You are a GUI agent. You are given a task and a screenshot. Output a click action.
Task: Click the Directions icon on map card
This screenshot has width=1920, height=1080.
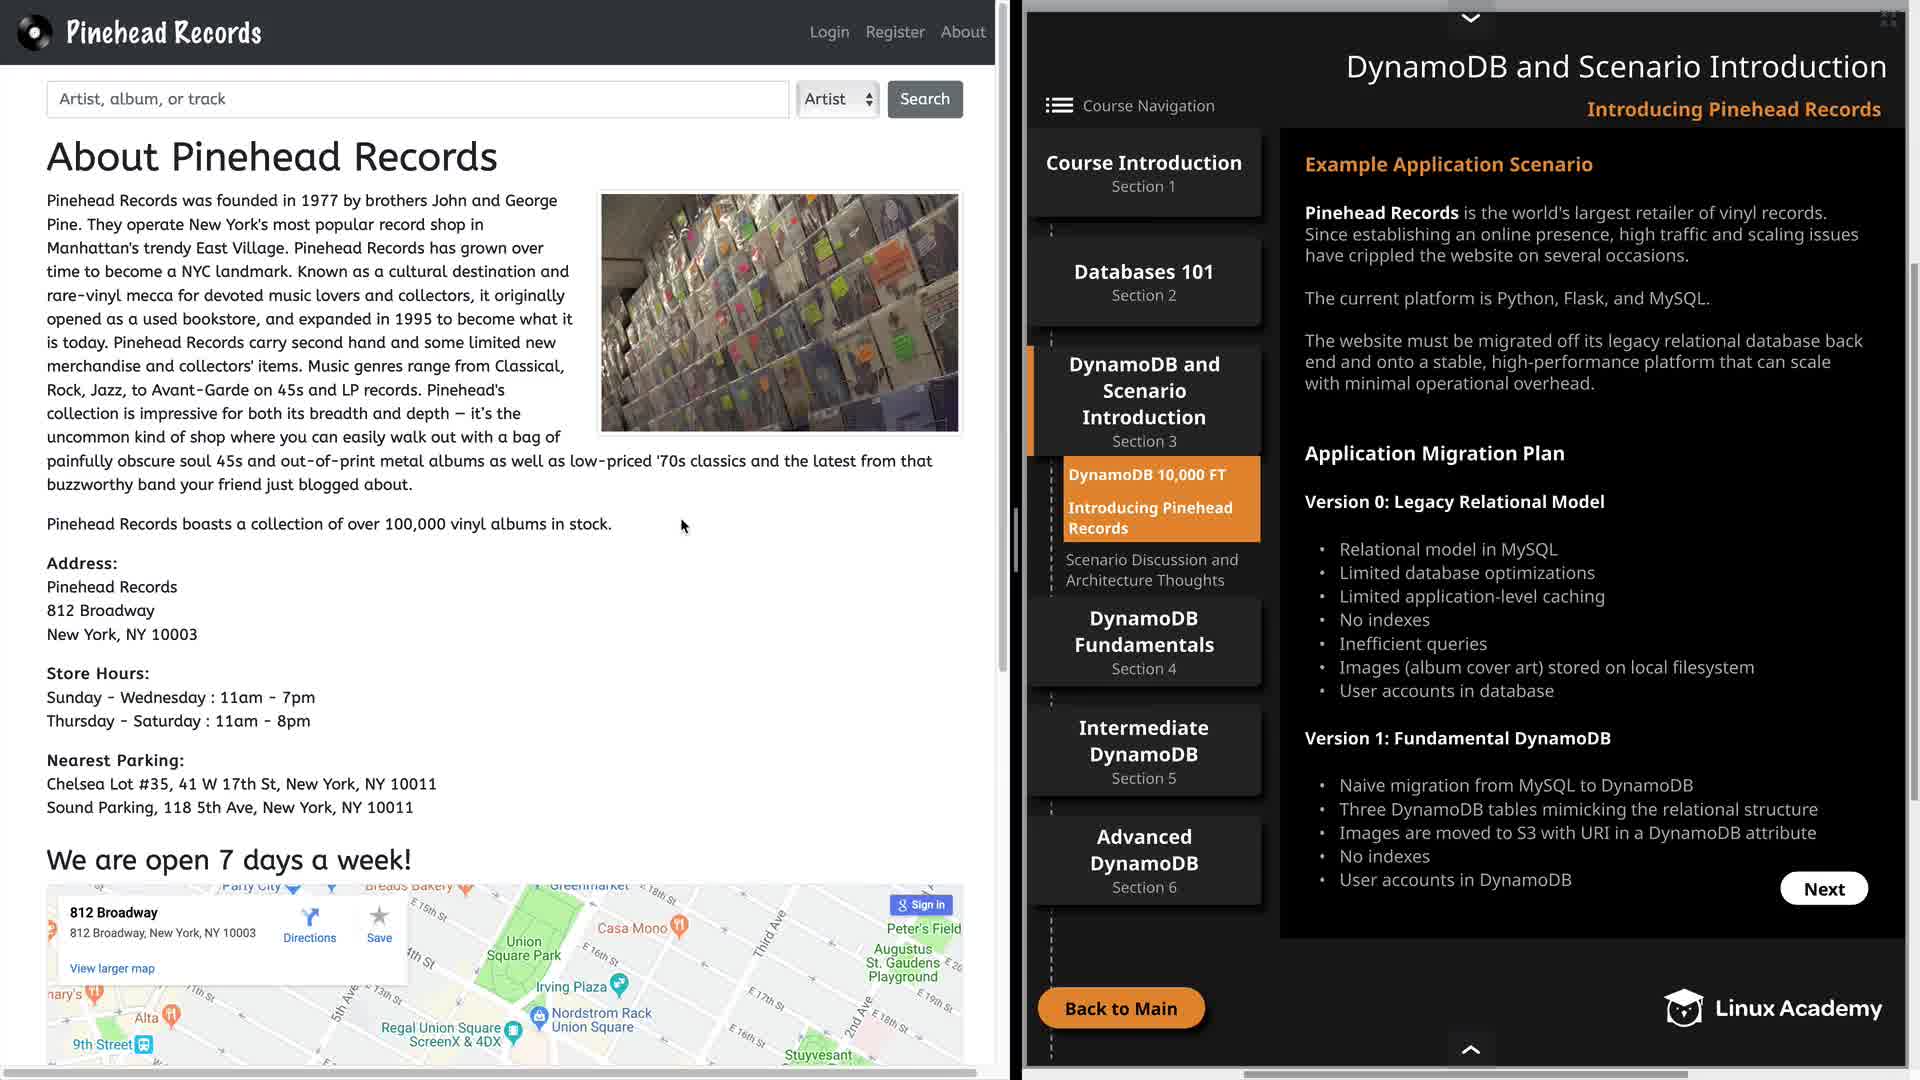[310, 917]
